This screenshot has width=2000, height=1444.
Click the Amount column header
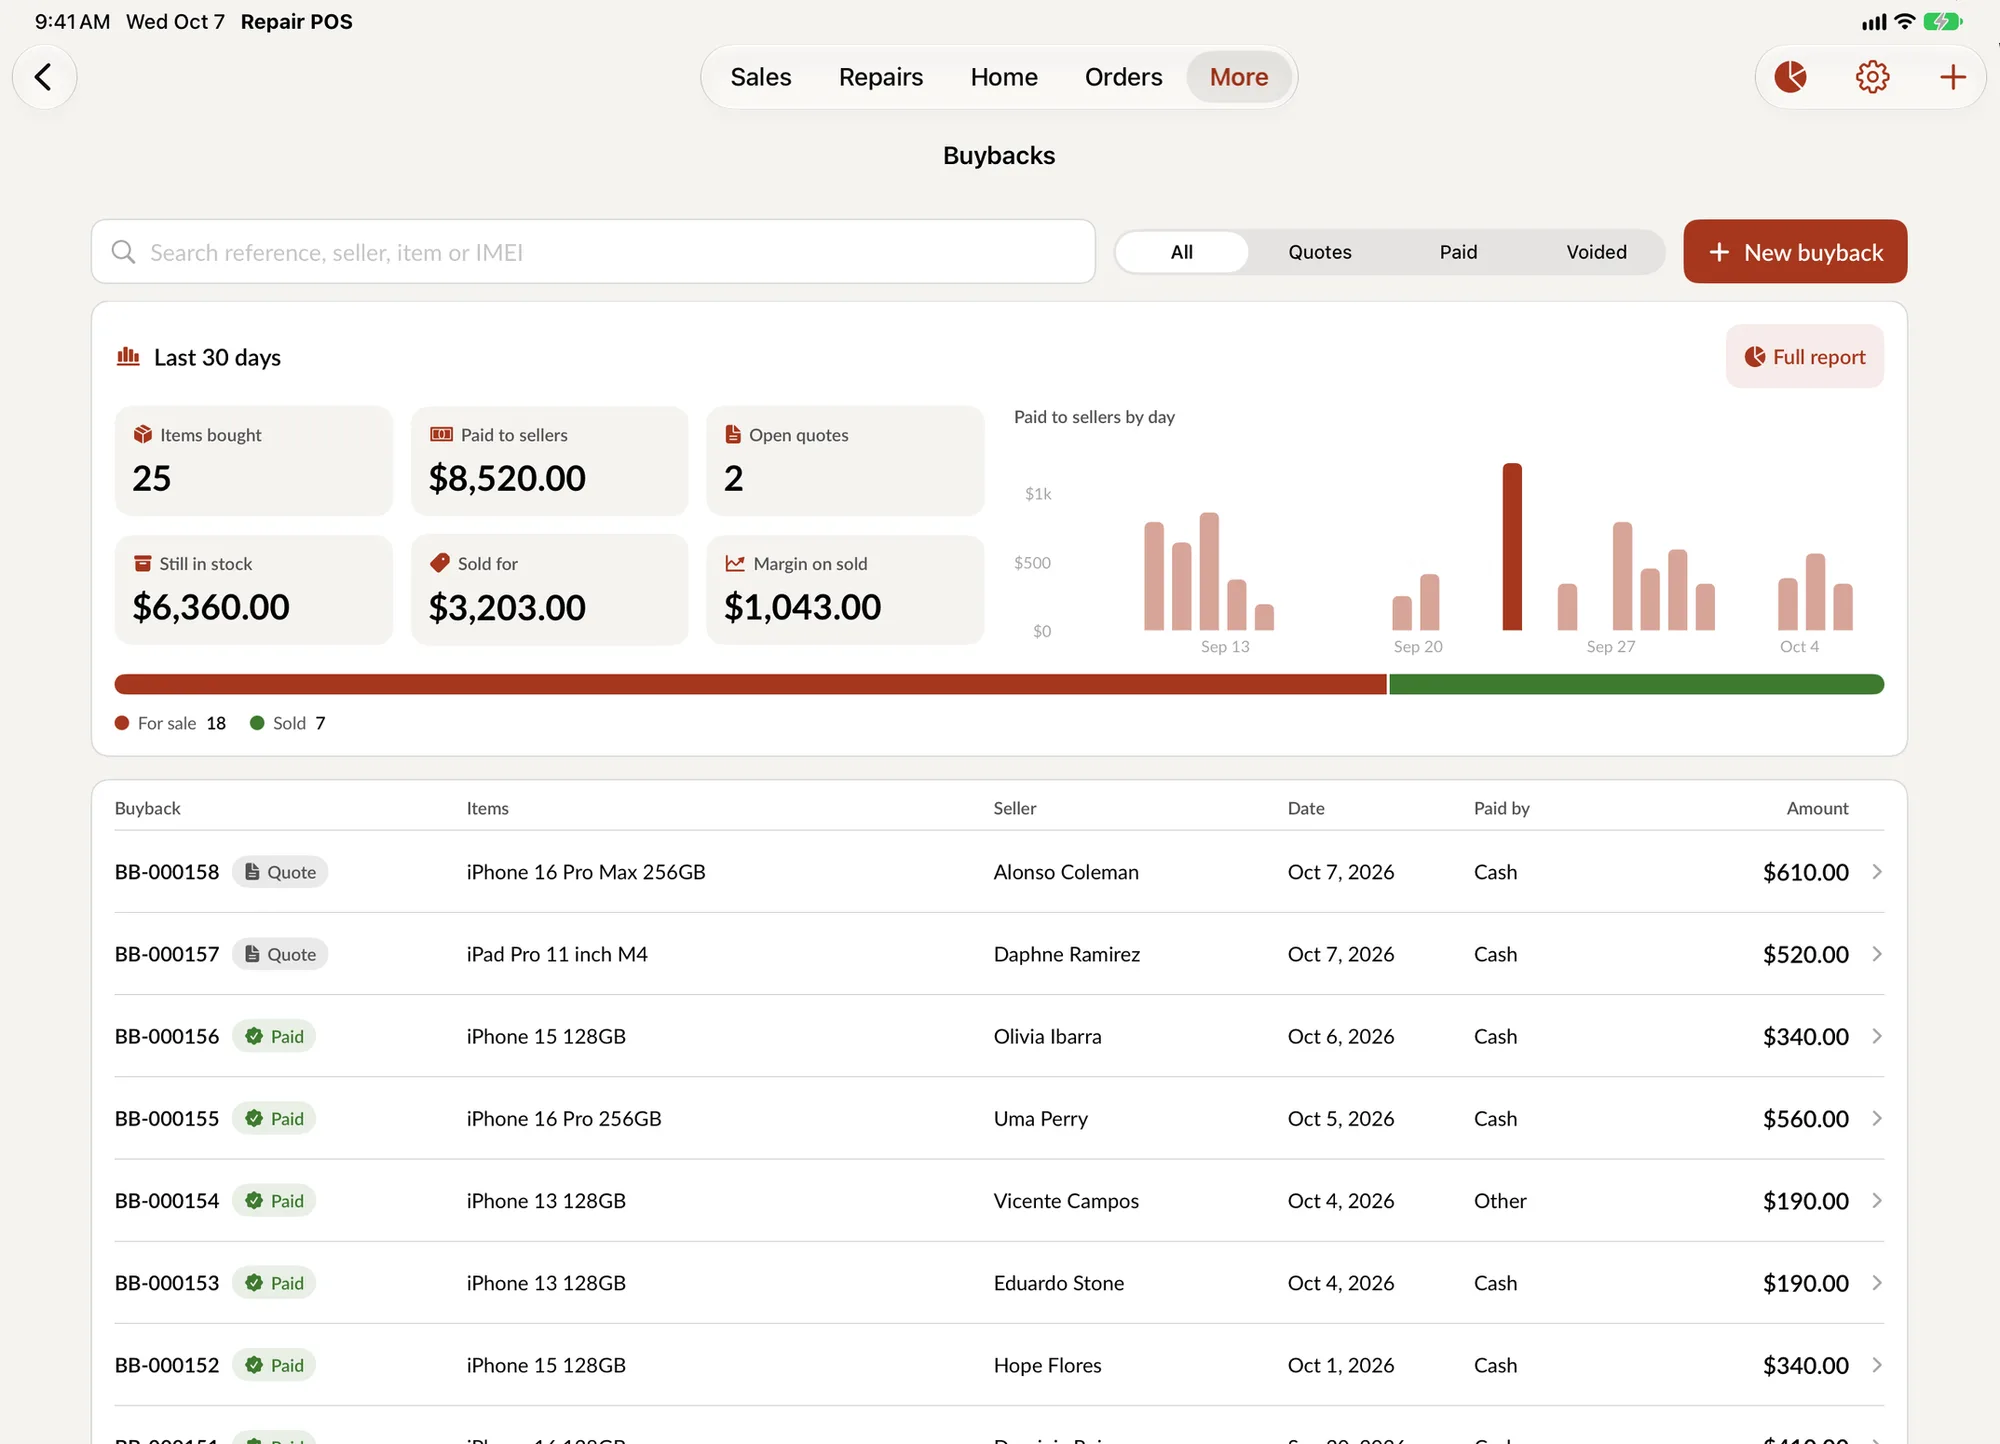[1817, 808]
